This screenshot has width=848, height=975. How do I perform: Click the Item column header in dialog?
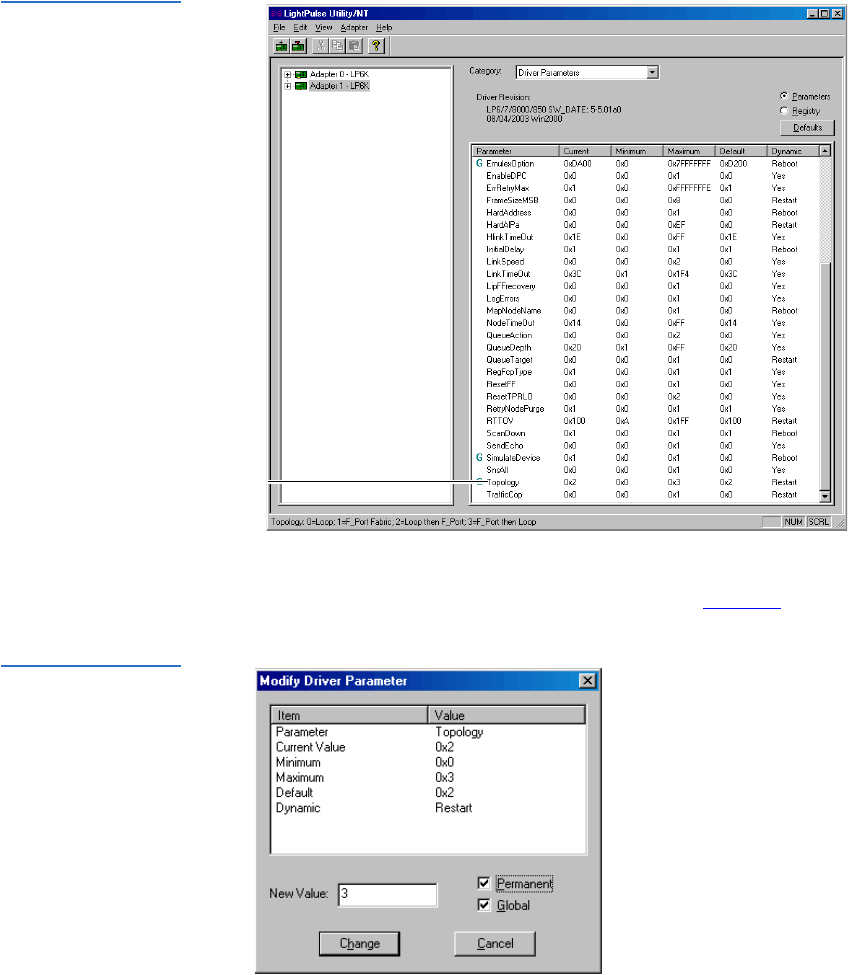click(x=349, y=715)
